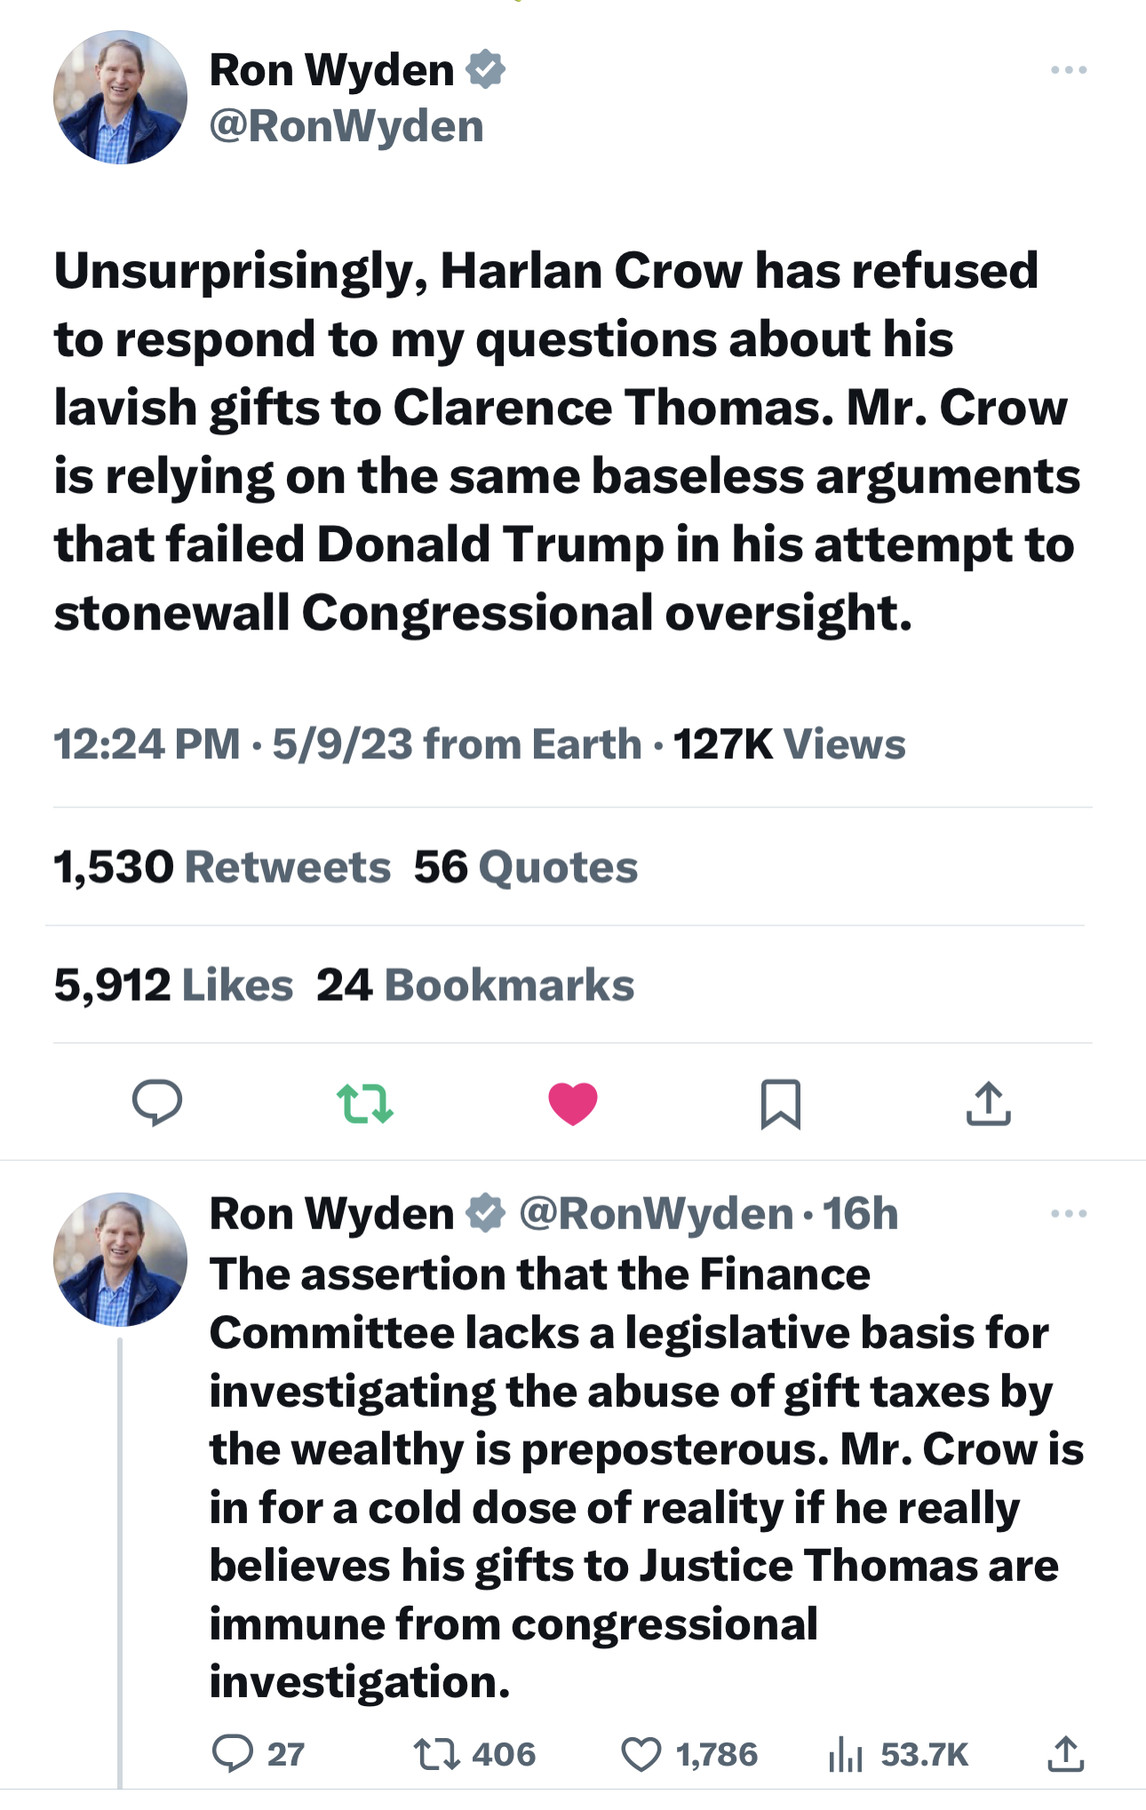Bookmark the main tweet
Image resolution: width=1146 pixels, height=1810 pixels.
(x=780, y=1103)
